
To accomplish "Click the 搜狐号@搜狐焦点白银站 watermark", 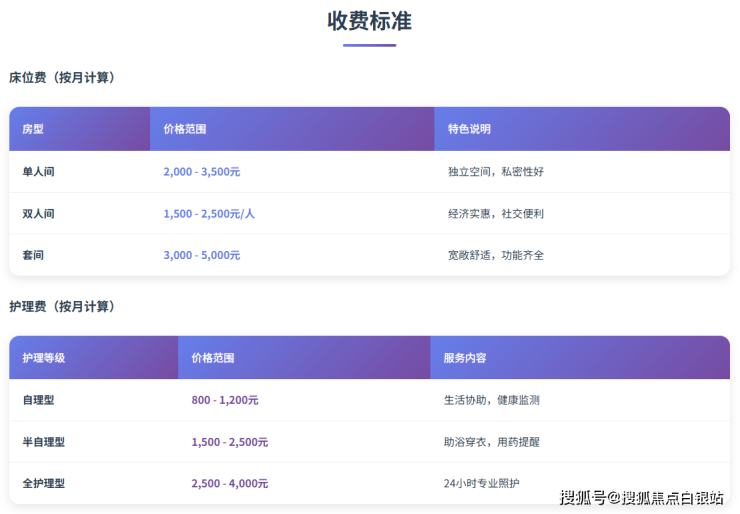I will click(641, 497).
